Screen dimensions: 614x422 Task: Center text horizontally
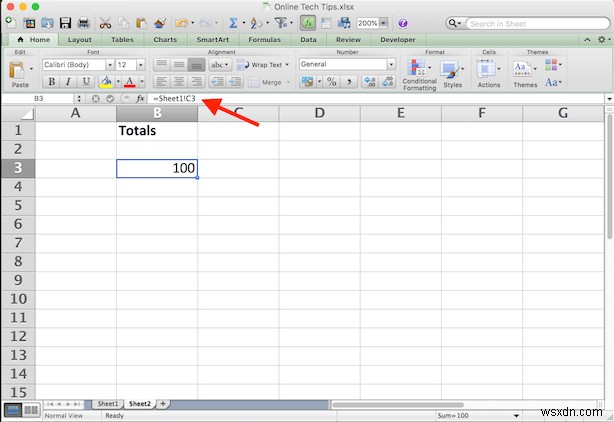coord(179,81)
